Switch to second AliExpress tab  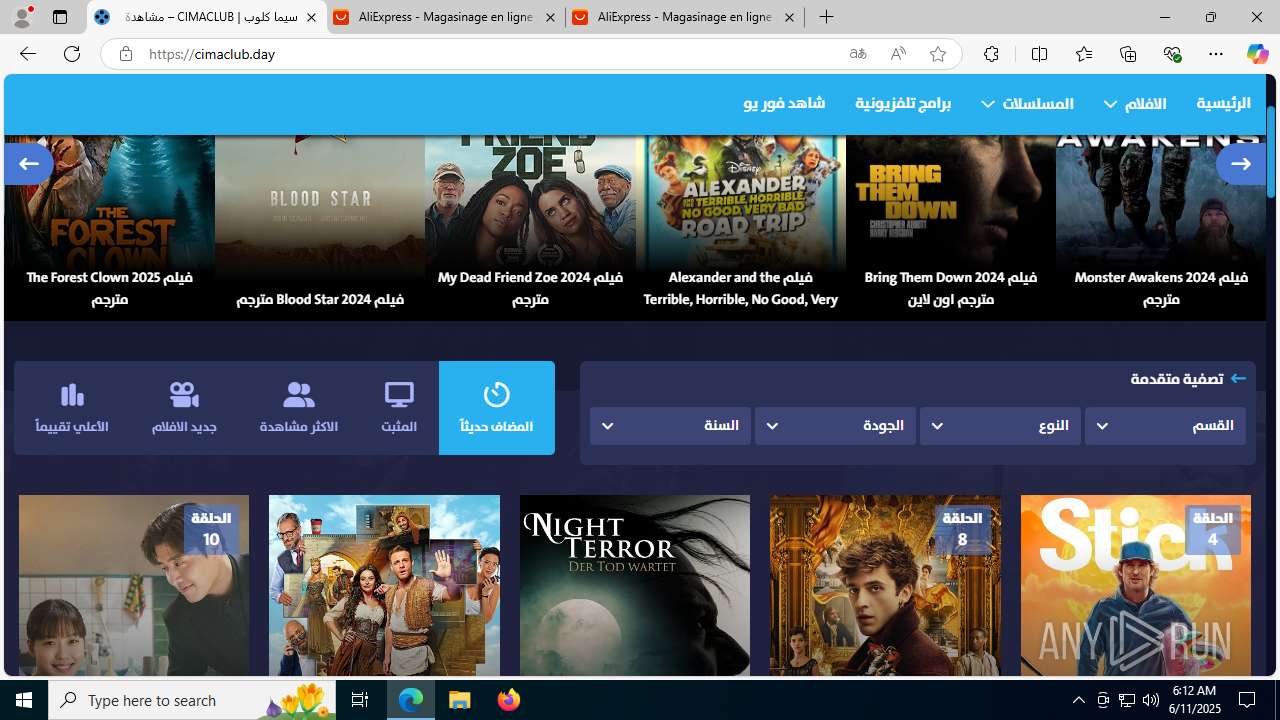(x=683, y=17)
